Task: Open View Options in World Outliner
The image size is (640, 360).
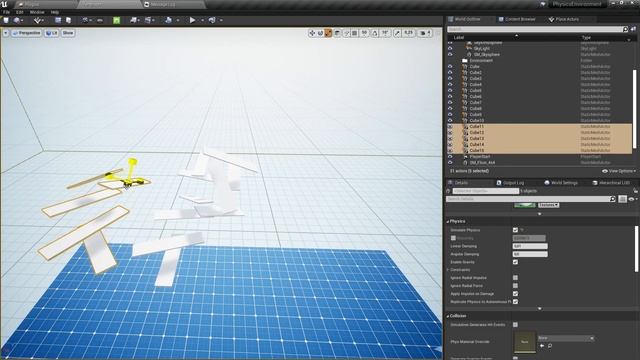Action: [619, 171]
